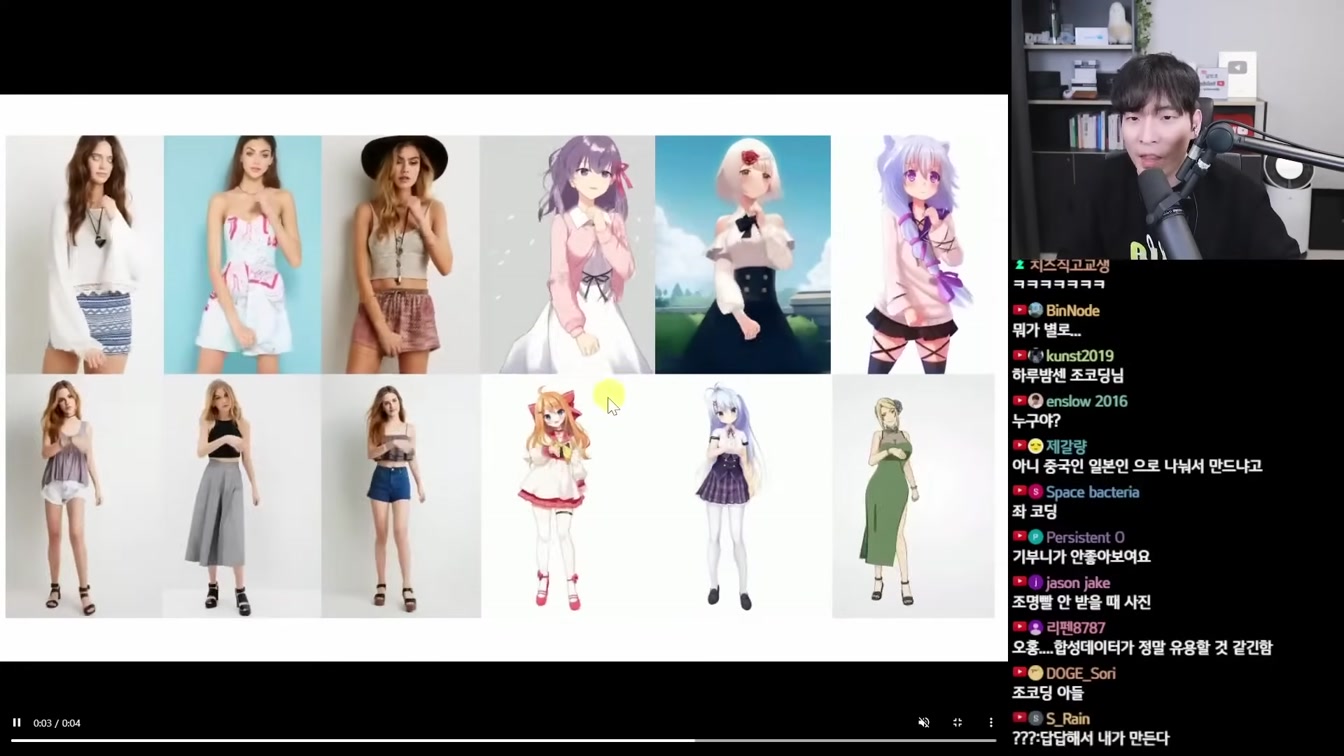Screen dimensions: 1344x756
Task: Click the message starting '아니 중국인 일본인'
Action: (x=1137, y=466)
